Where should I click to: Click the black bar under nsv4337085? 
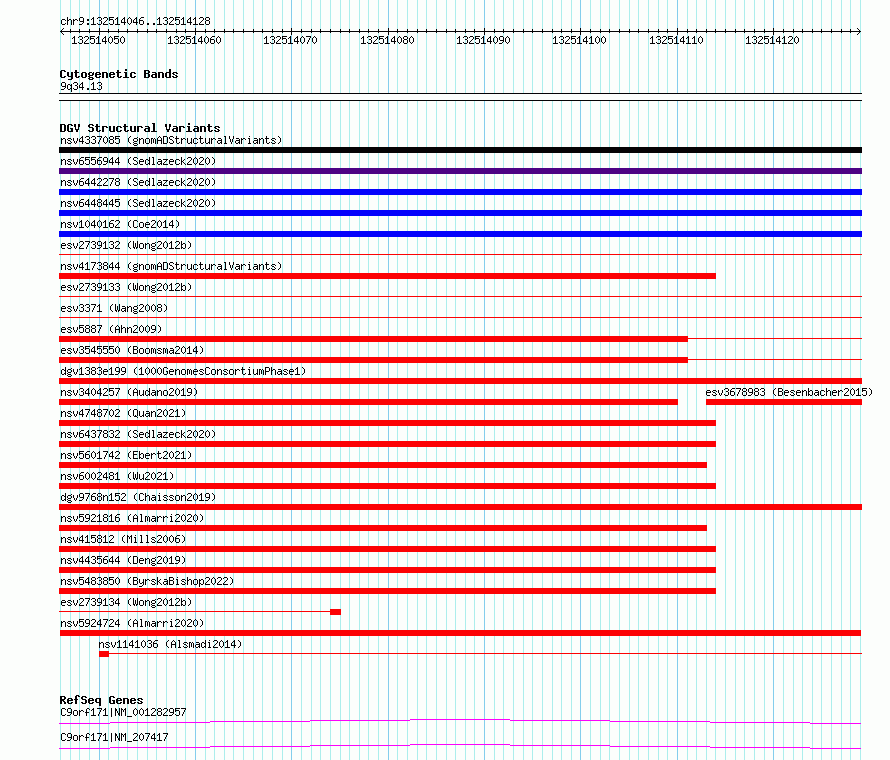tap(460, 150)
